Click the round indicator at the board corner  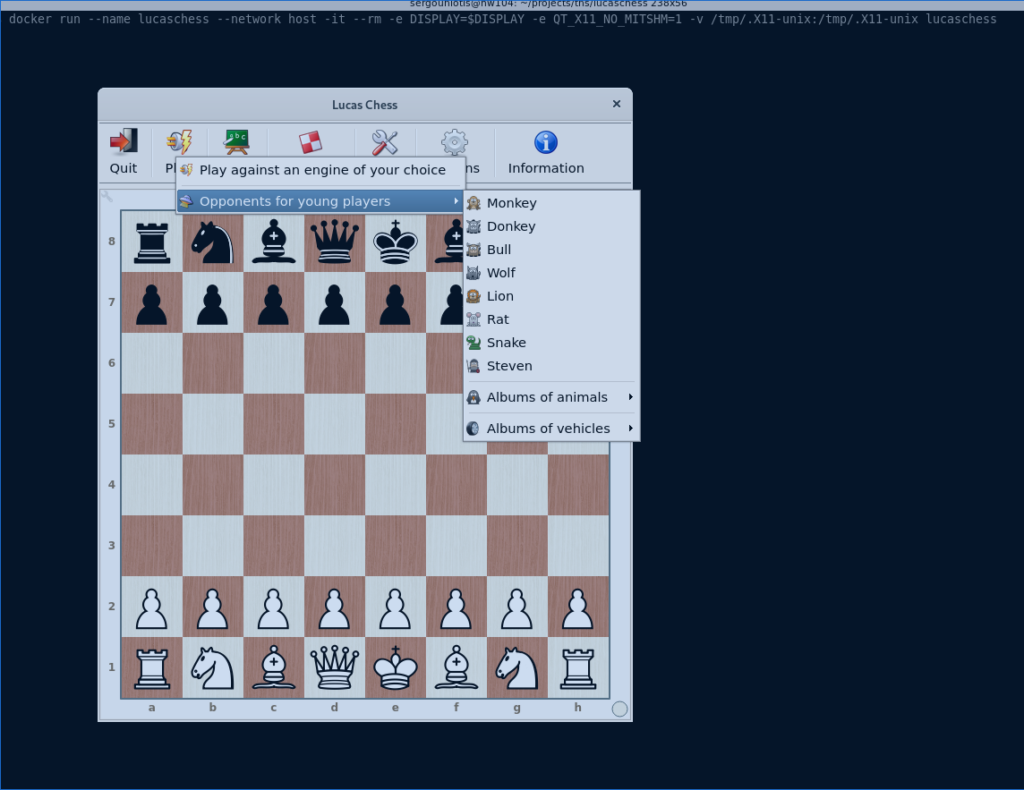pyautogui.click(x=620, y=708)
